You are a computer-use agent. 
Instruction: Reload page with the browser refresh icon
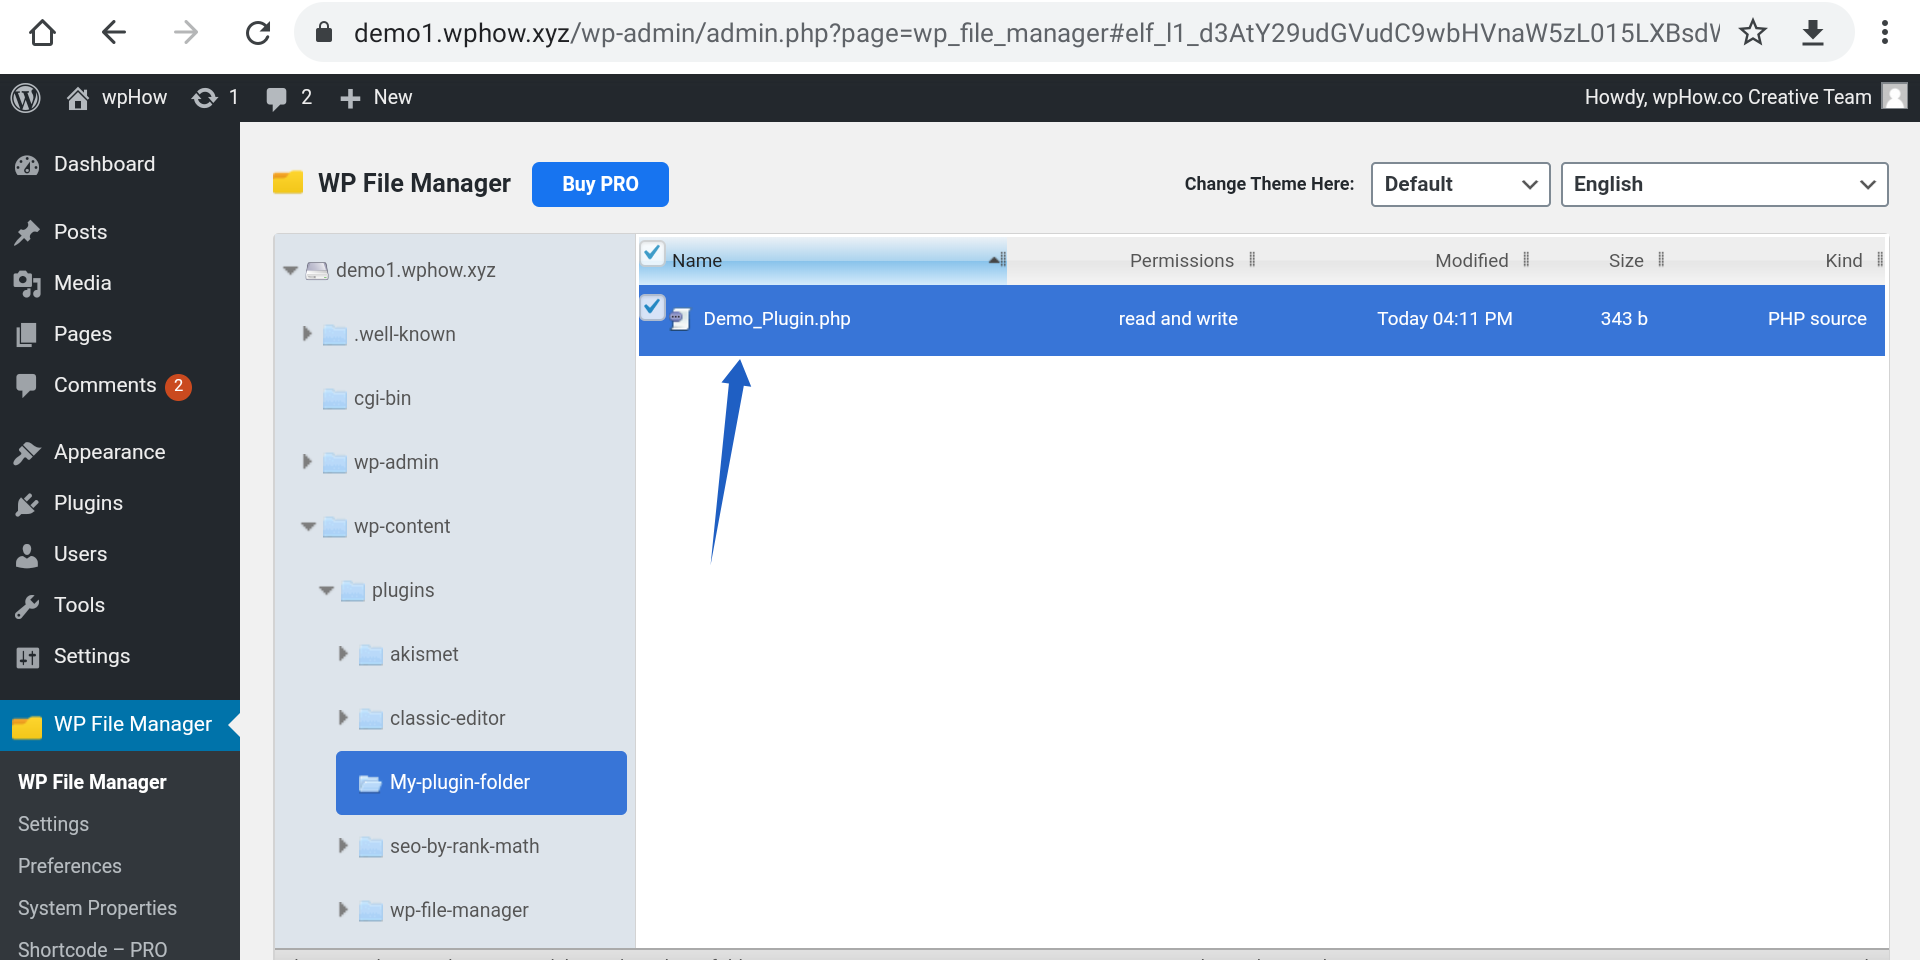[258, 32]
